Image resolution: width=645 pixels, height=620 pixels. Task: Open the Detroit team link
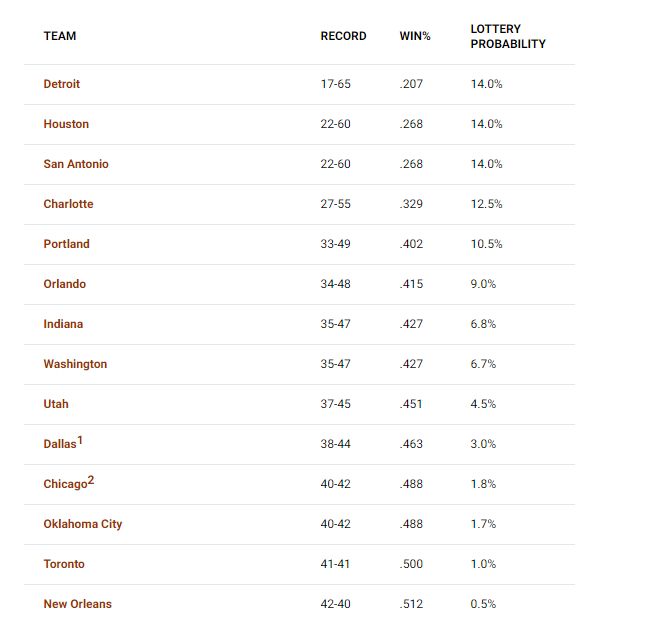coord(62,84)
